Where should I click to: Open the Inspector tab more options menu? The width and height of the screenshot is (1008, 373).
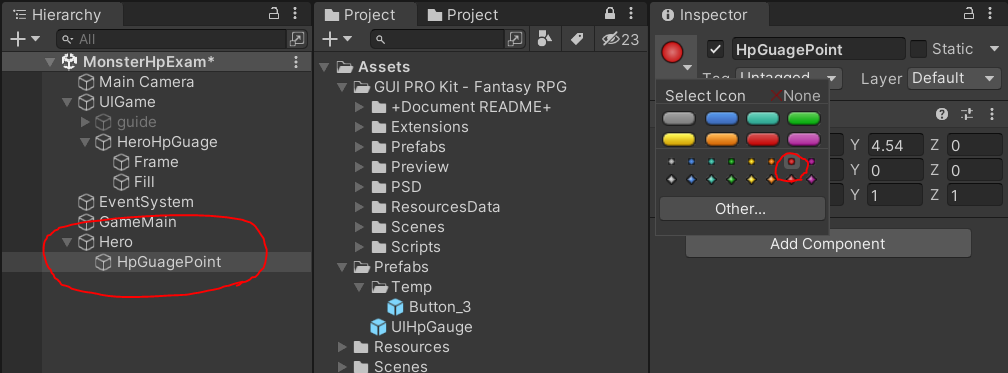coord(991,13)
